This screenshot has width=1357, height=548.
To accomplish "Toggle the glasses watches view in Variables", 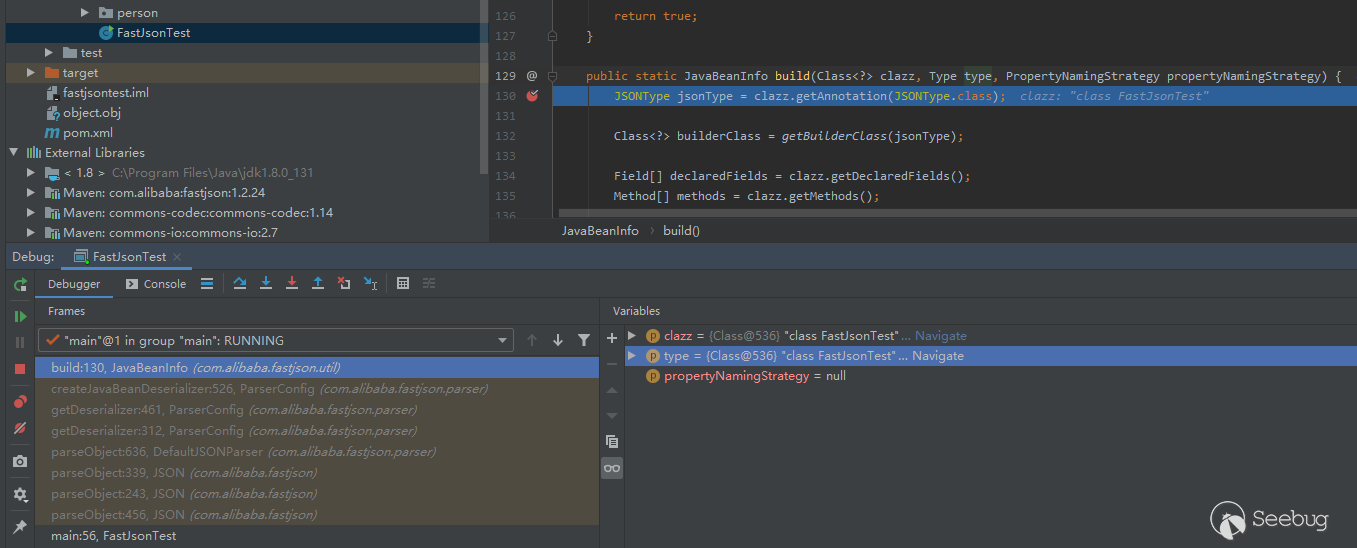I will click(x=612, y=468).
